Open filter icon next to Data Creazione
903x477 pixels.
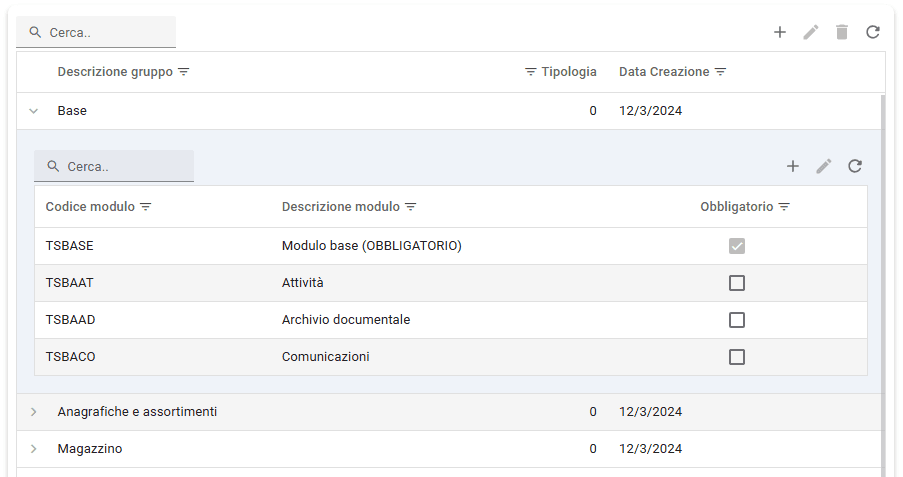[x=720, y=72]
